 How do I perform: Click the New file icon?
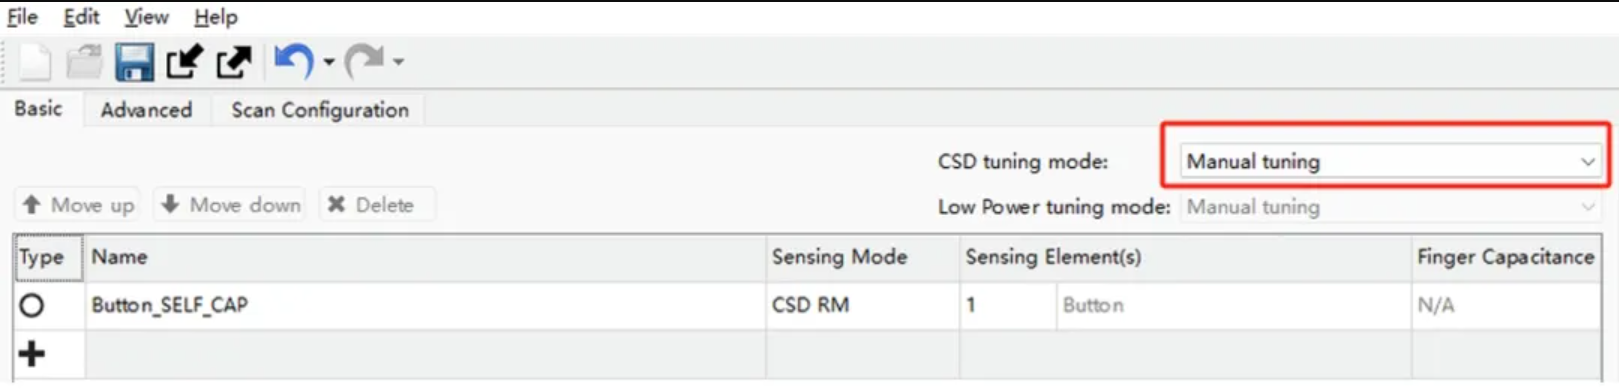point(35,62)
